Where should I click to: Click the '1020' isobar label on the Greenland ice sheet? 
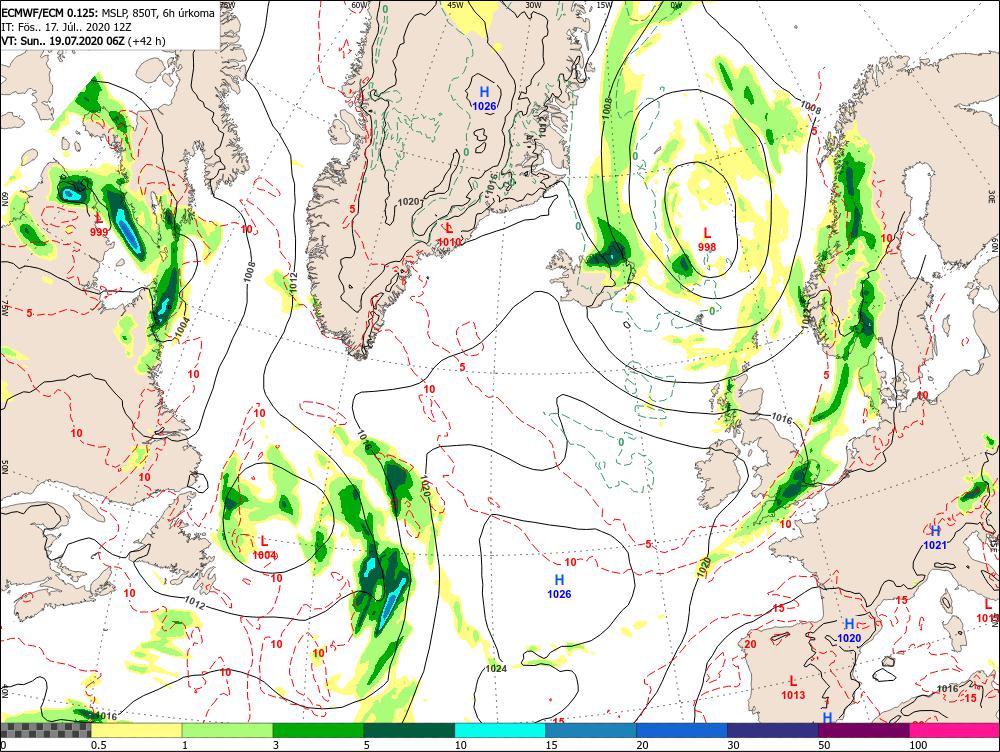tap(408, 202)
